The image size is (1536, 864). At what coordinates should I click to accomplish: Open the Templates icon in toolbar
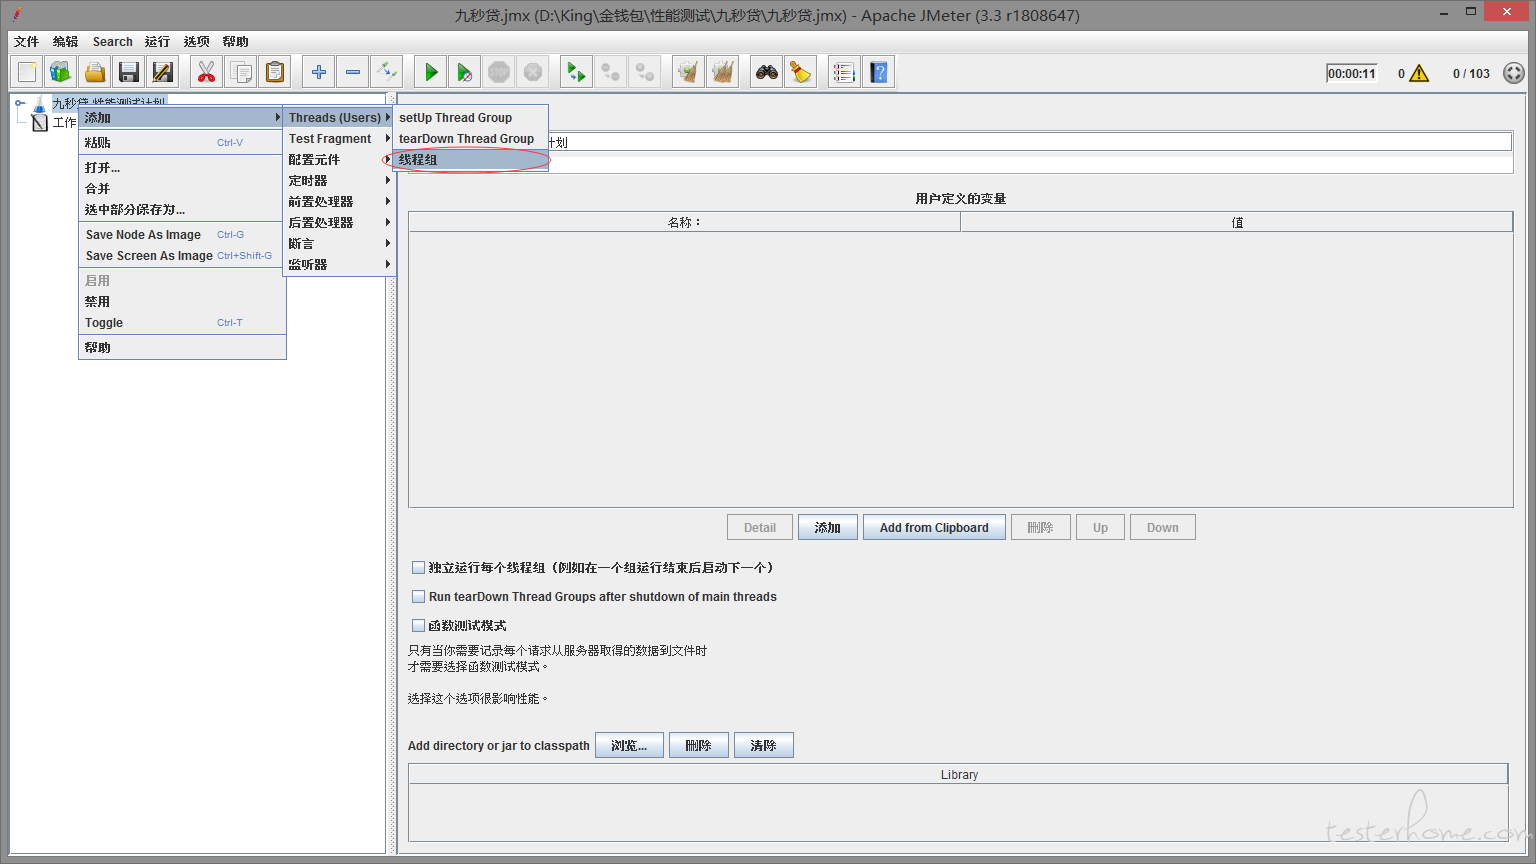click(x=61, y=72)
